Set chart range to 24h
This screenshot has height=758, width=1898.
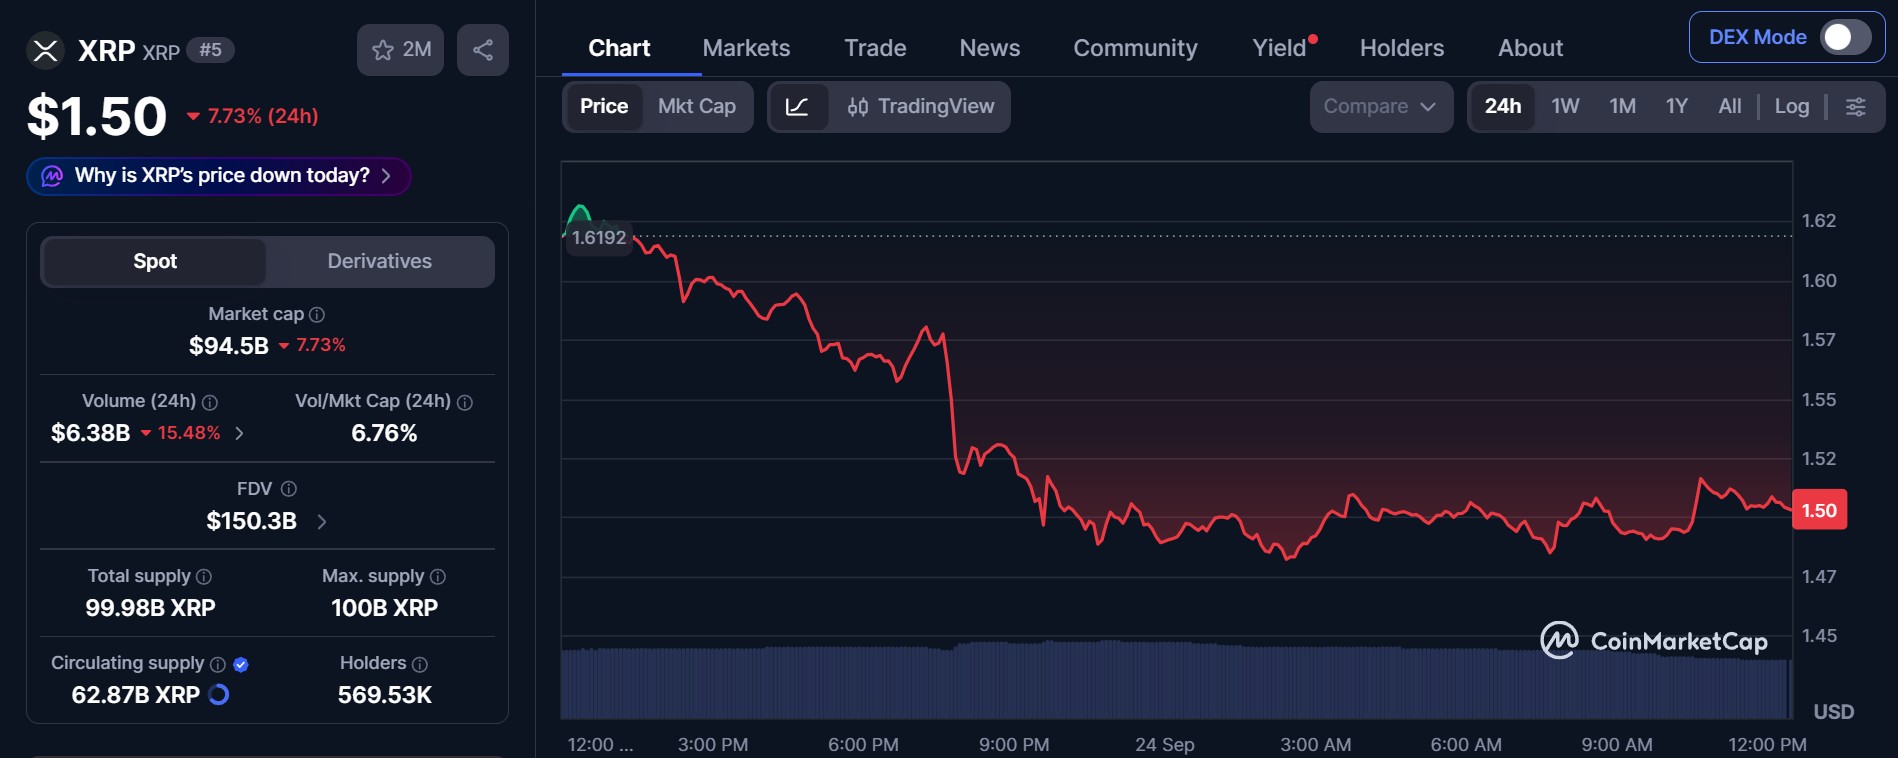1503,107
